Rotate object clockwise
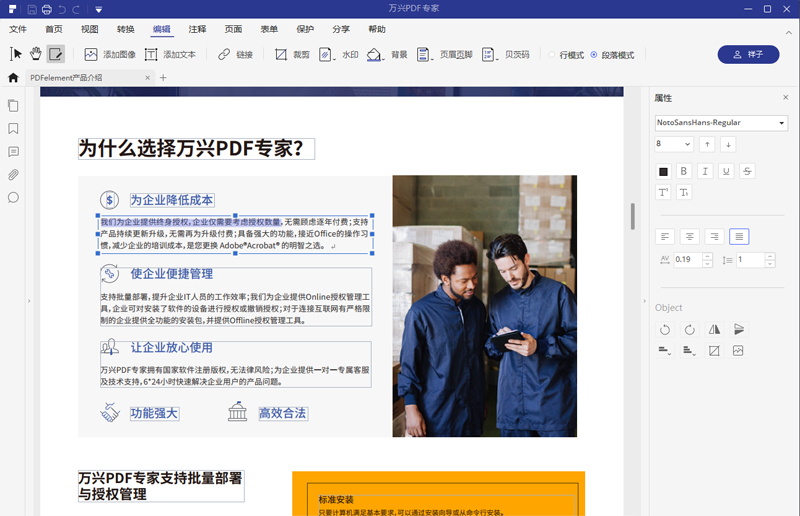Viewport: 800px width, 516px height. pyautogui.click(x=689, y=330)
